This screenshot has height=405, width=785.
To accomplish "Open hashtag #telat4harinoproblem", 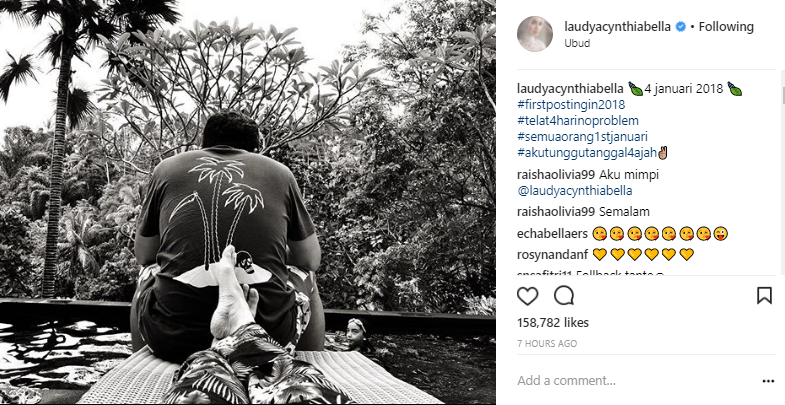I will pos(578,121).
